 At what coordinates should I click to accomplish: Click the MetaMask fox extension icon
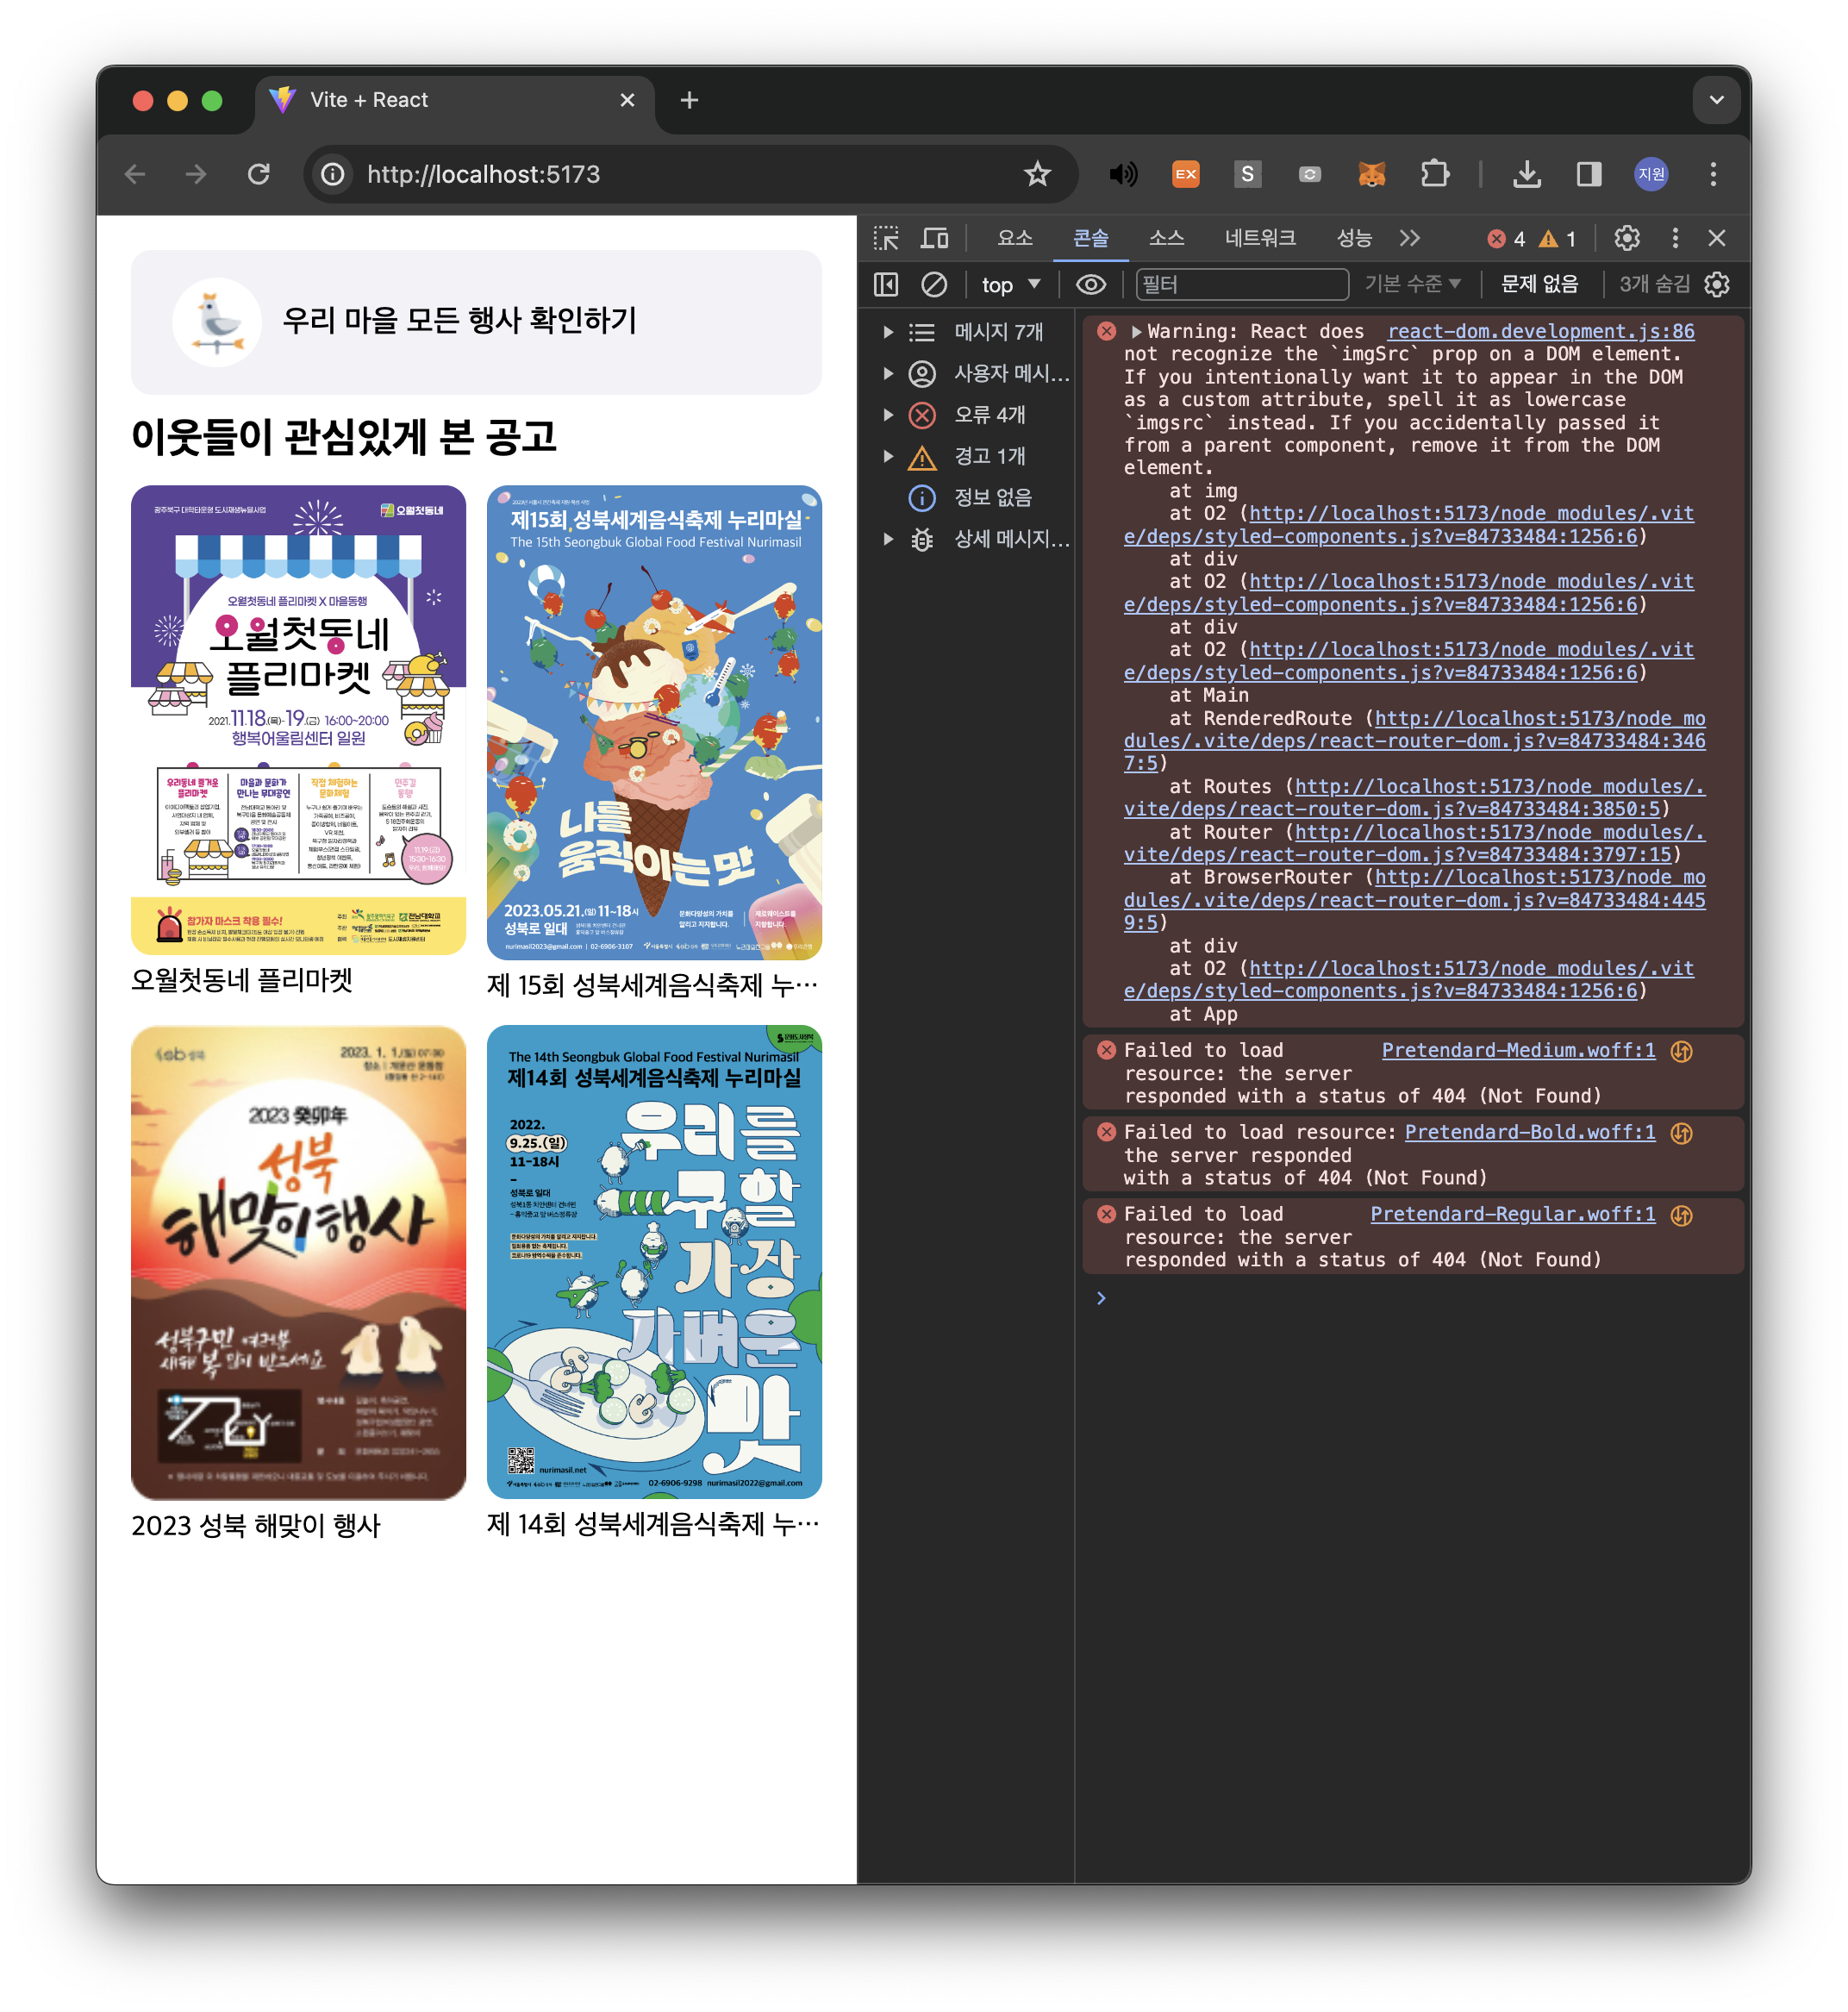(1372, 174)
